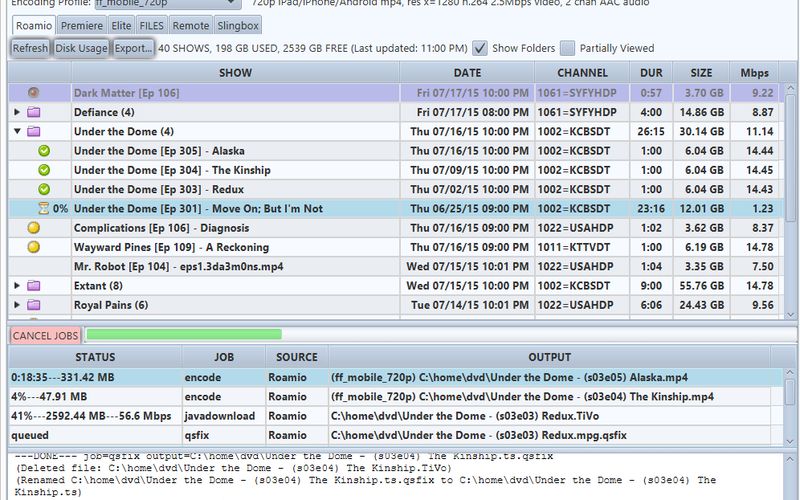Sort the table by the SHOW column header
Viewport: 800px width, 500px height.
[x=235, y=72]
